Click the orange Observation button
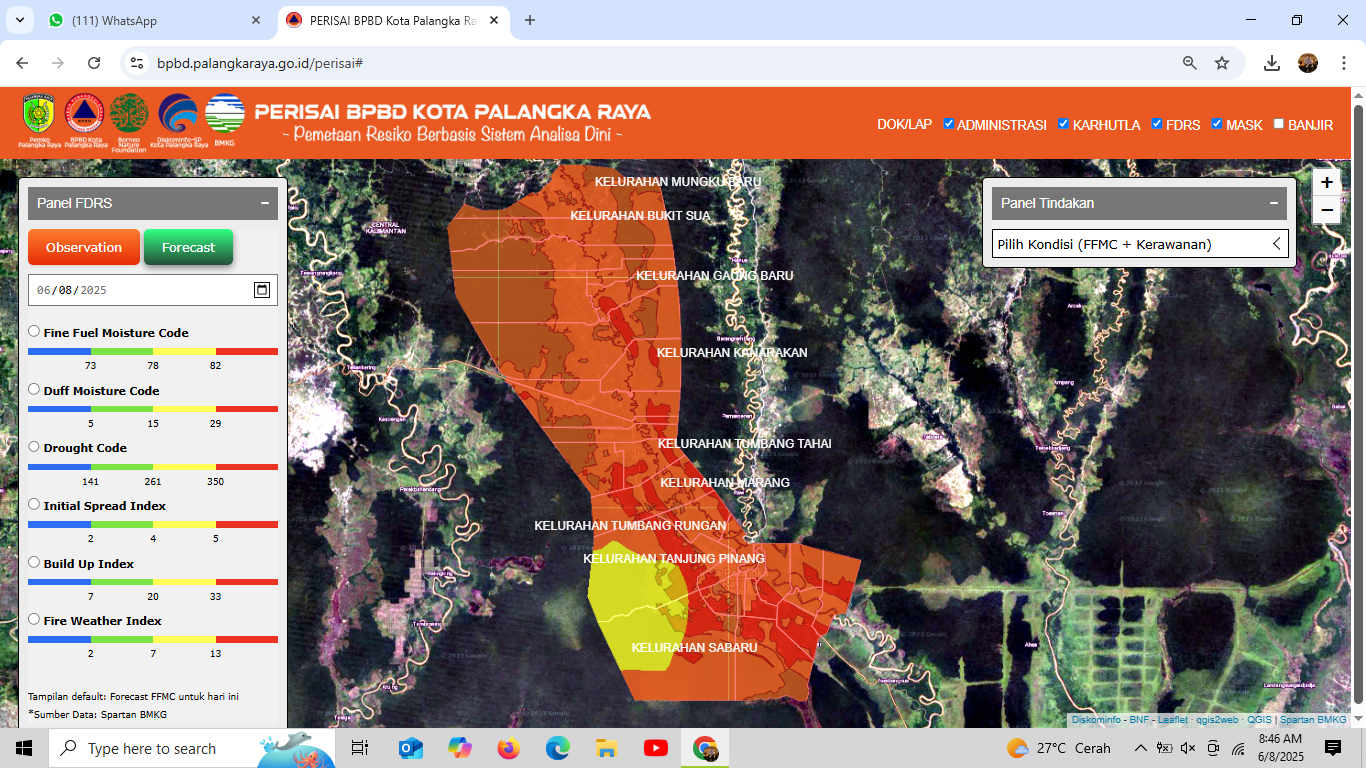The image size is (1366, 768). (x=84, y=247)
